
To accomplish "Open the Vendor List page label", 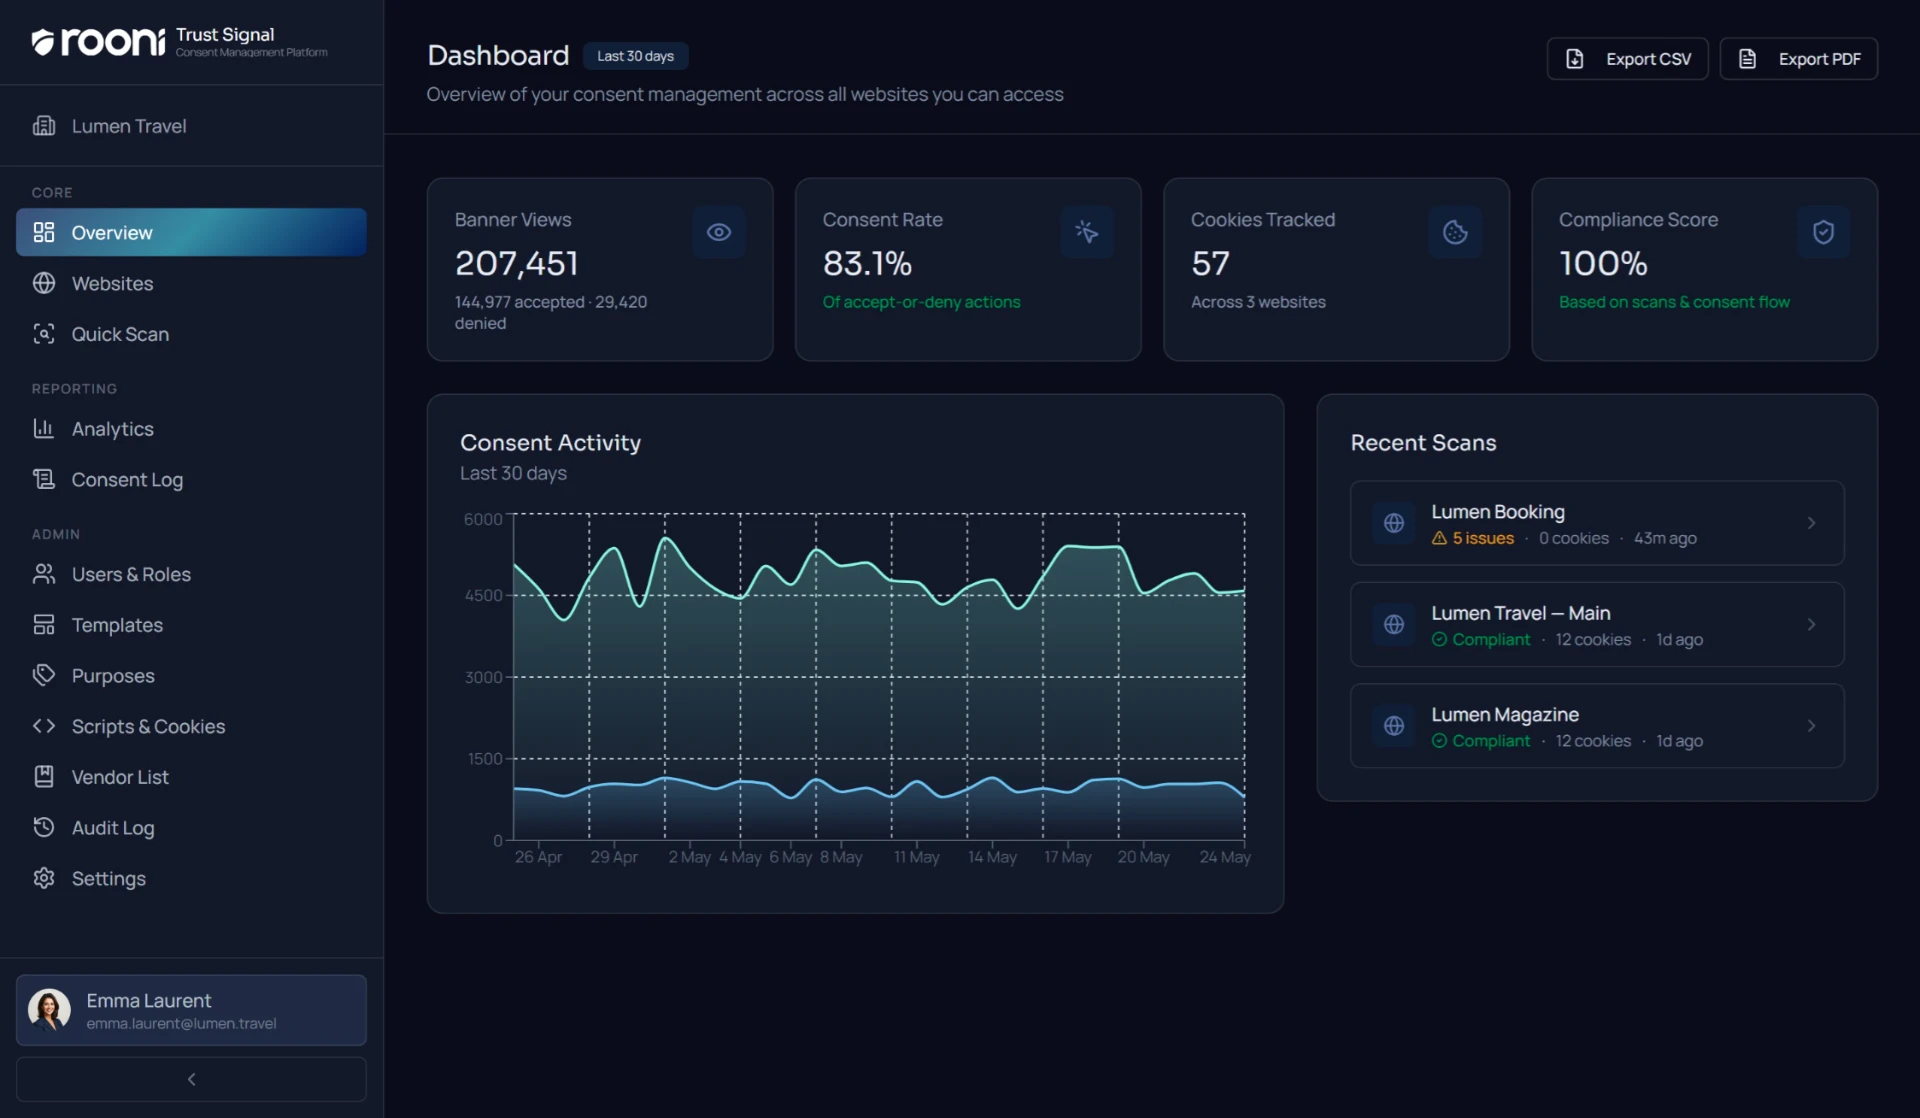I will click(x=120, y=777).
